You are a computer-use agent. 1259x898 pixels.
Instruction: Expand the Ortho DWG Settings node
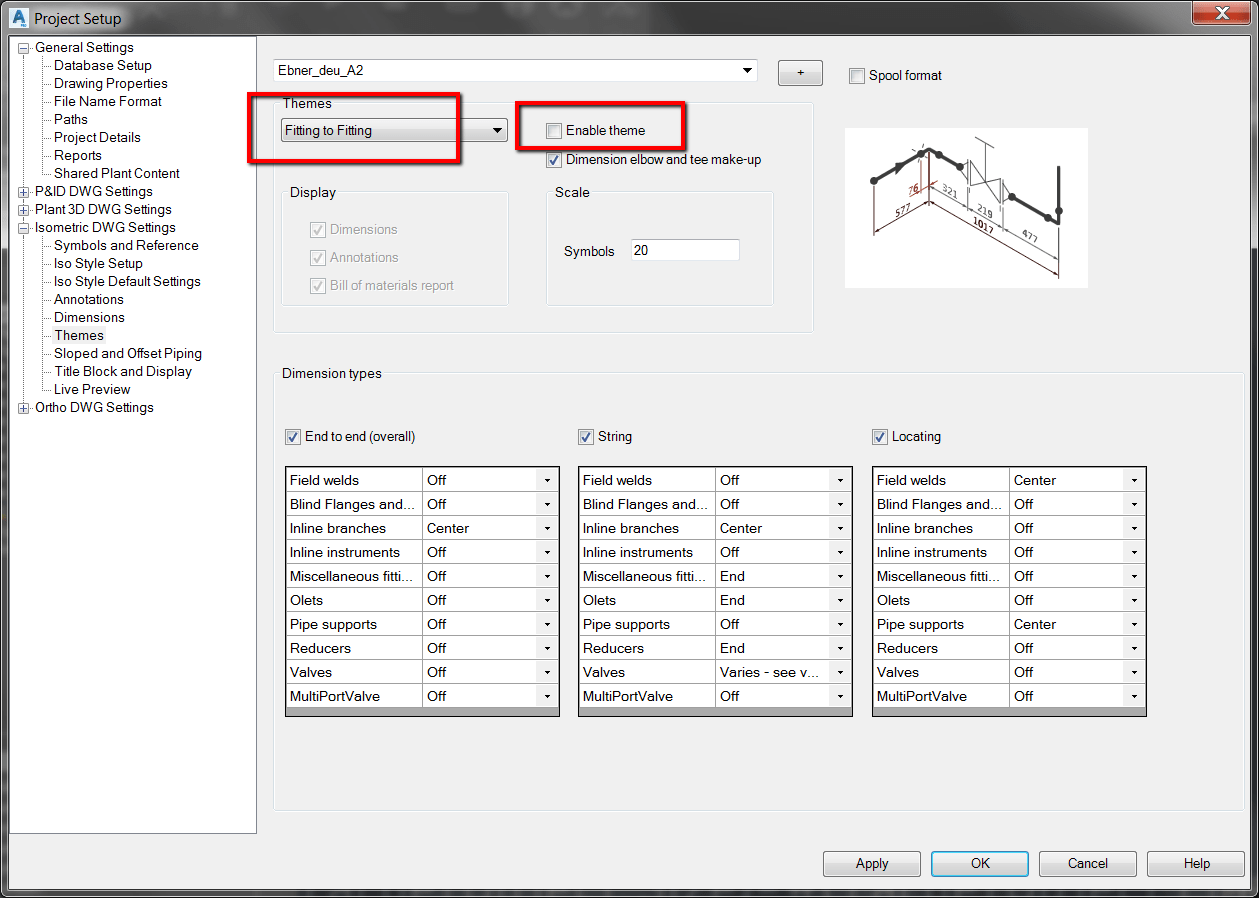point(24,408)
